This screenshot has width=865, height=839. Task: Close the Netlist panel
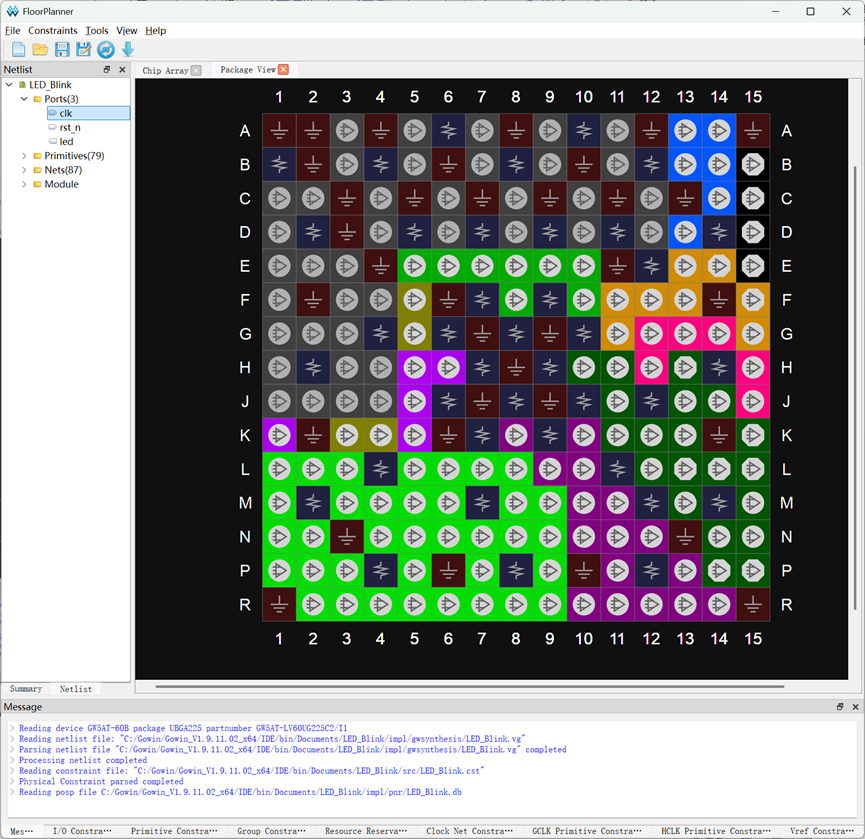coord(122,70)
